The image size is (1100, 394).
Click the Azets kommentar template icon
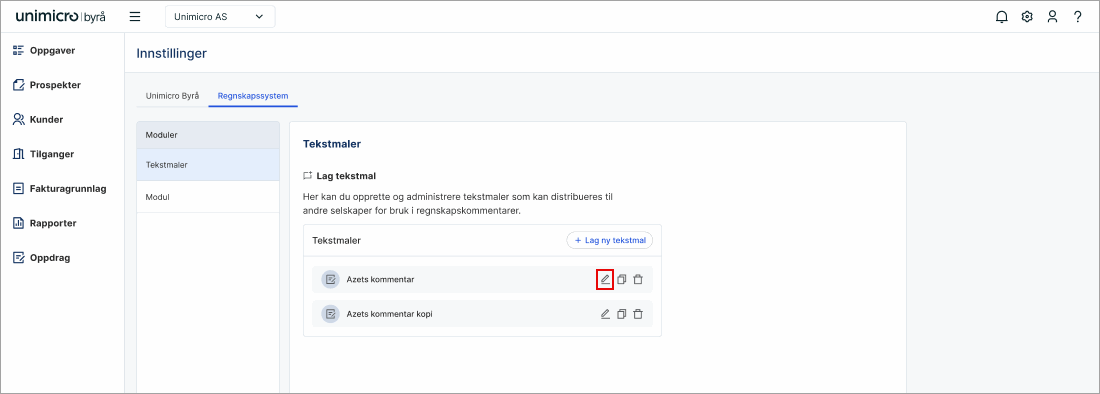click(x=330, y=279)
